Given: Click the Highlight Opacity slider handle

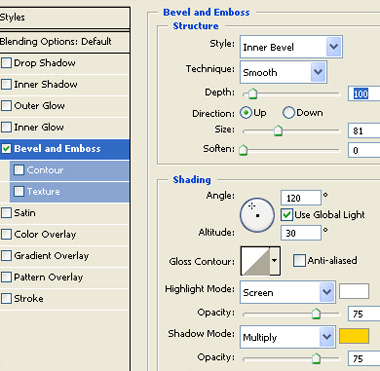Looking at the screenshot, I should pos(316,313).
